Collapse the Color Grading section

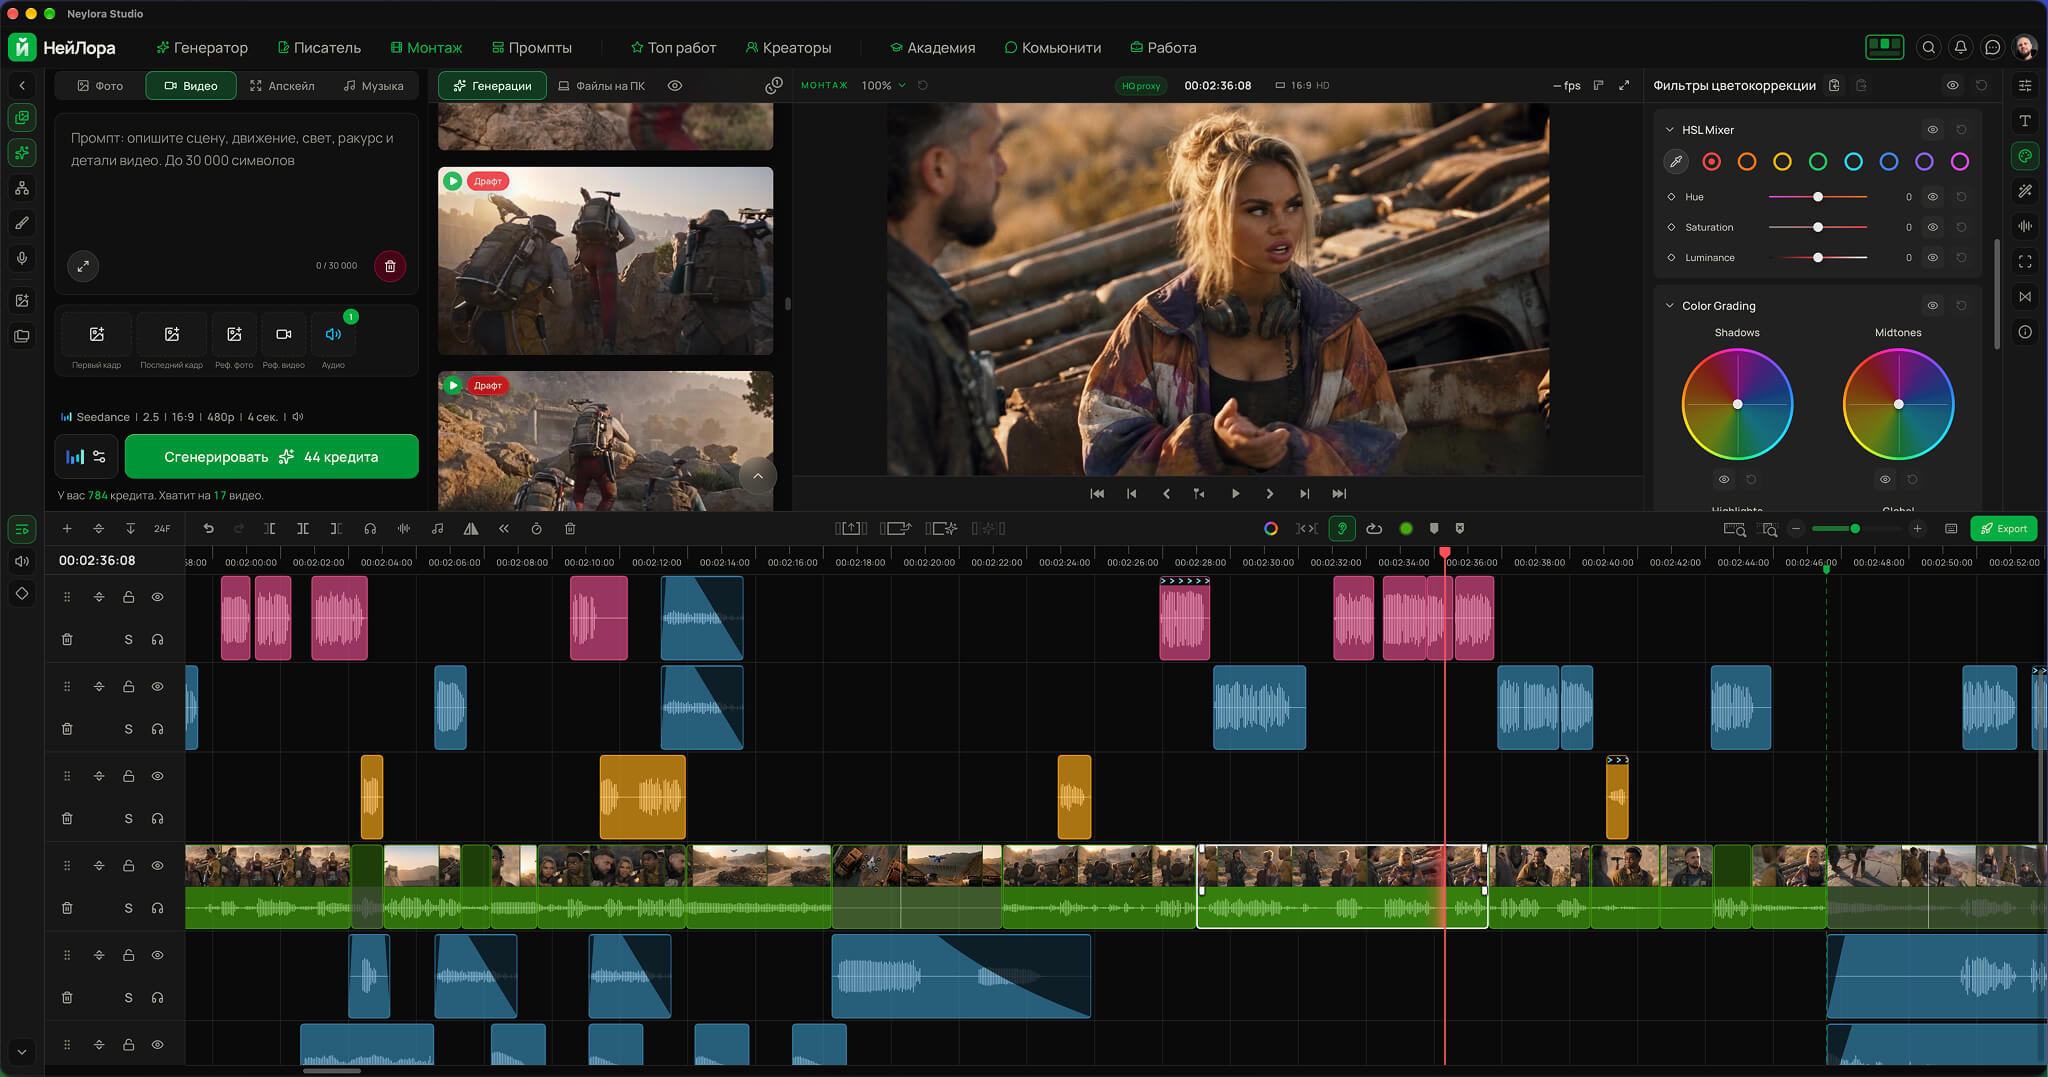1669,306
